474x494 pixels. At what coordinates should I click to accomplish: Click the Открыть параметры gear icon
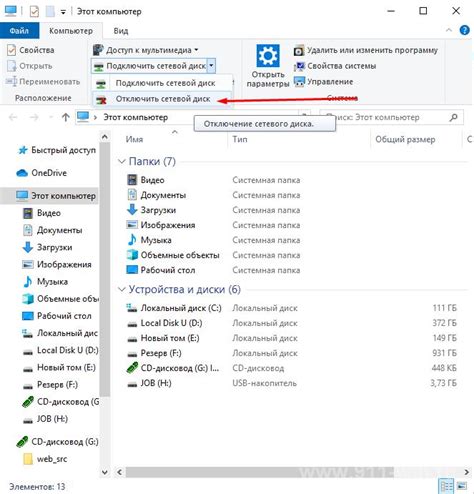[268, 55]
